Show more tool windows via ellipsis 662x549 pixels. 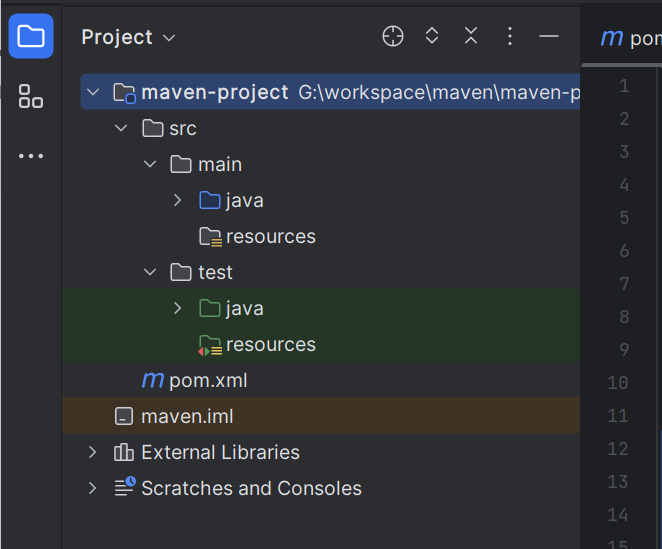[31, 156]
